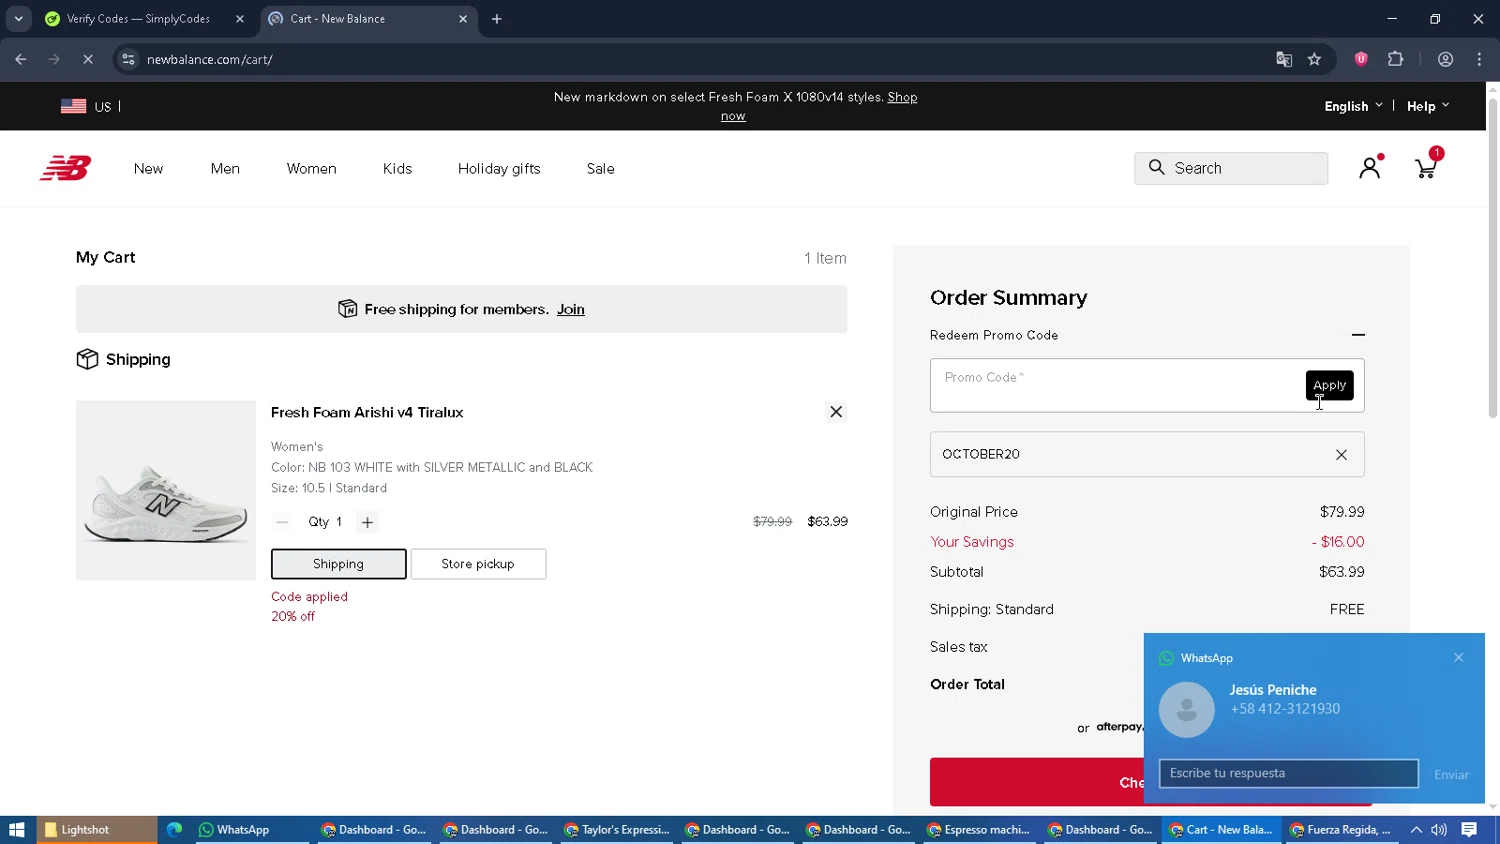Remove the OCTOBER20 promo code

(x=1341, y=455)
